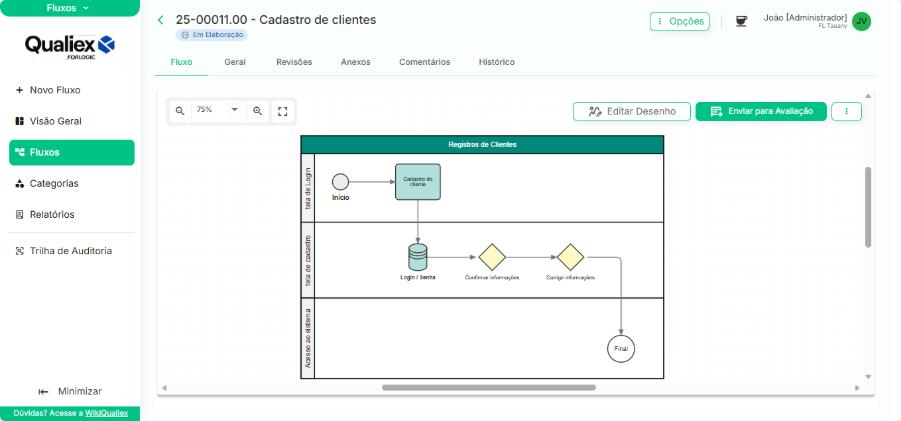The width and height of the screenshot is (901, 421).
Task: Open the Opções menu button
Action: (680, 21)
